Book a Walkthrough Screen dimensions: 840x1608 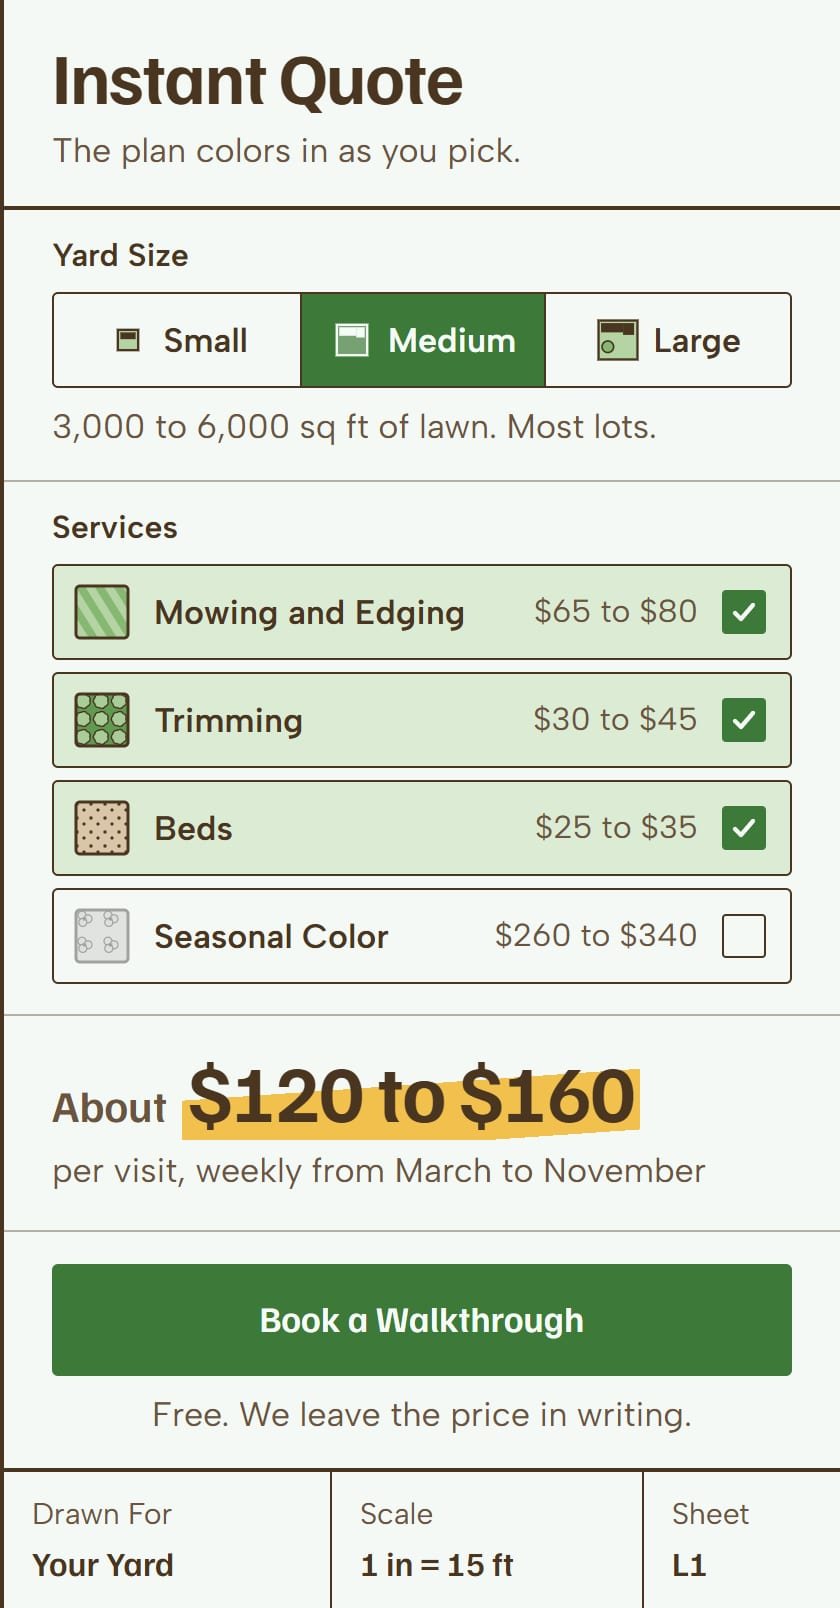click(422, 1320)
